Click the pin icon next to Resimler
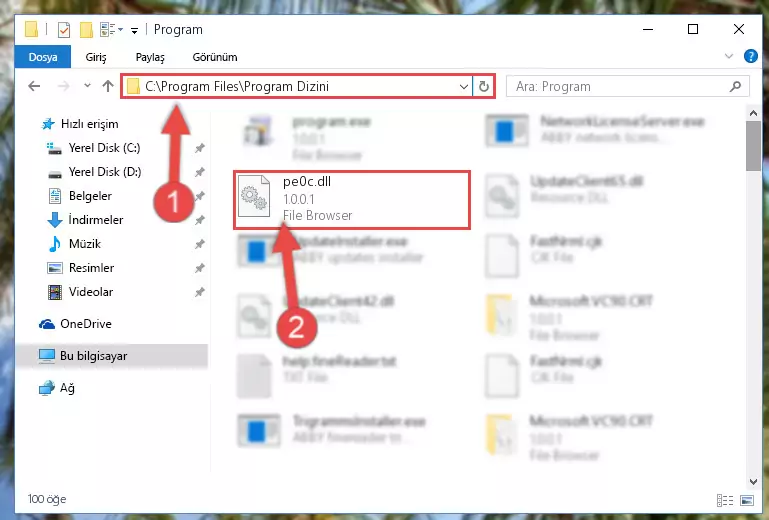The image size is (769, 520). click(200, 268)
